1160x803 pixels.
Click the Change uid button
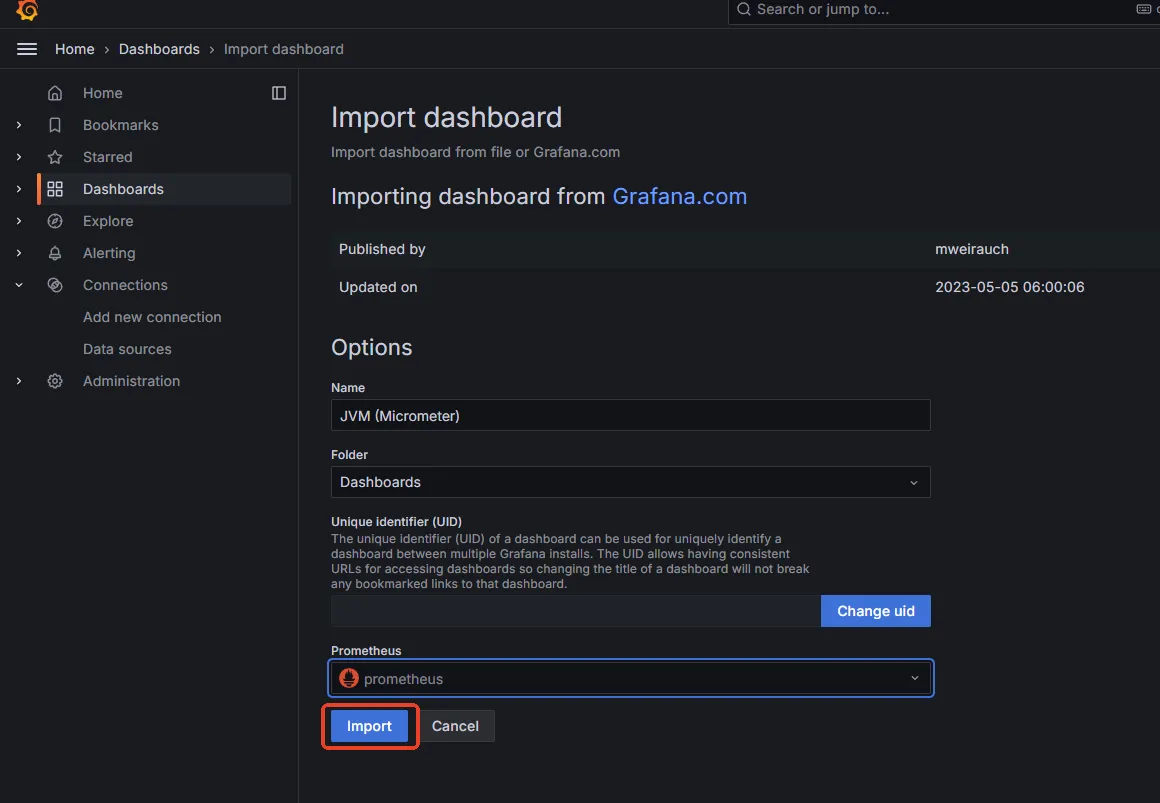point(875,611)
